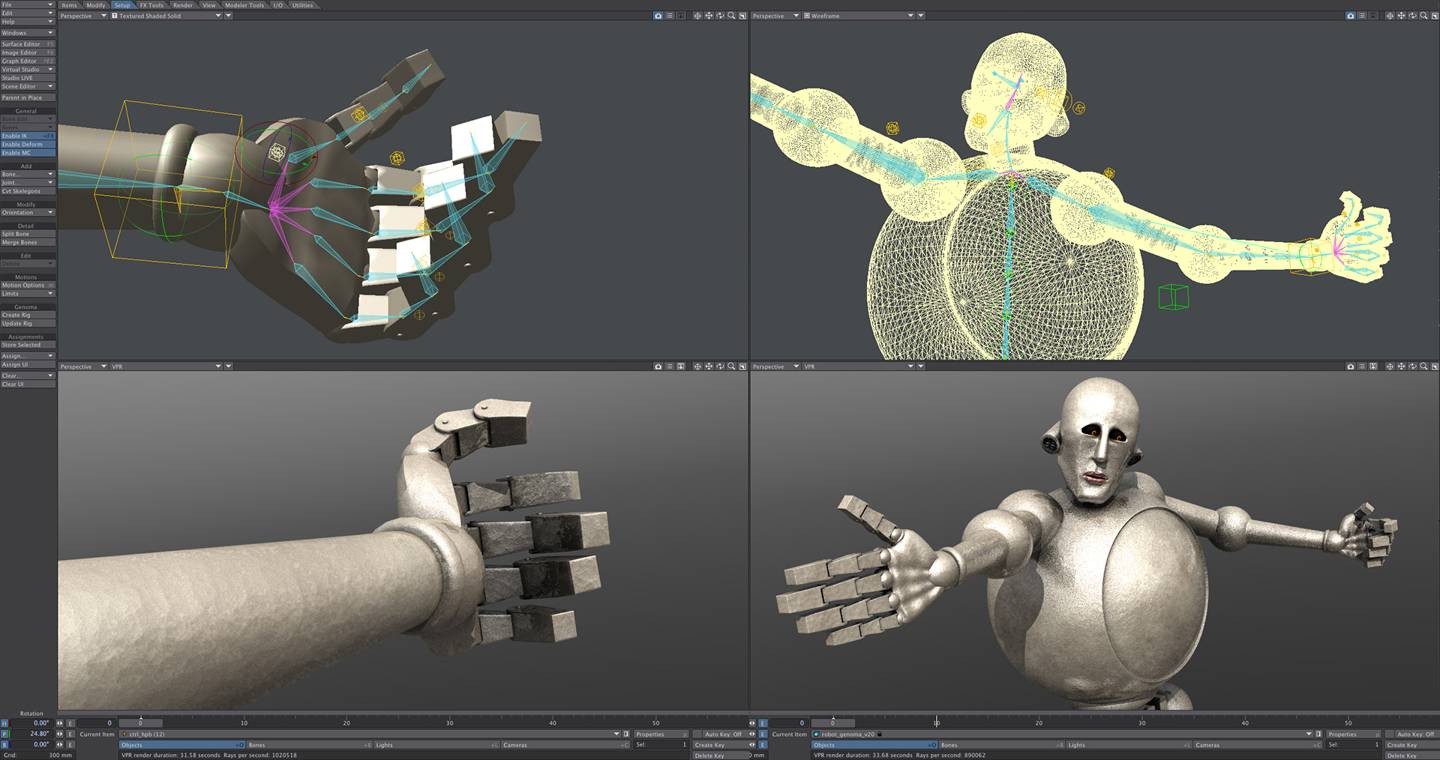Switch to the Render tab
The height and width of the screenshot is (760, 1440).
[182, 5]
